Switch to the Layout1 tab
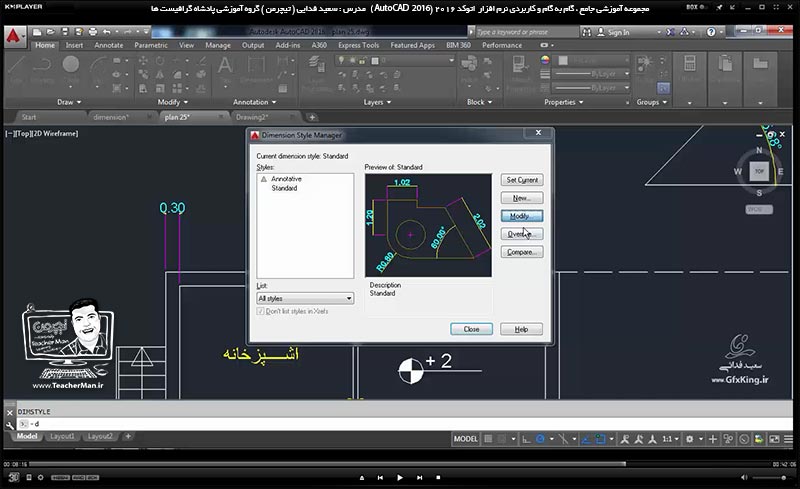The width and height of the screenshot is (800, 489). point(62,436)
